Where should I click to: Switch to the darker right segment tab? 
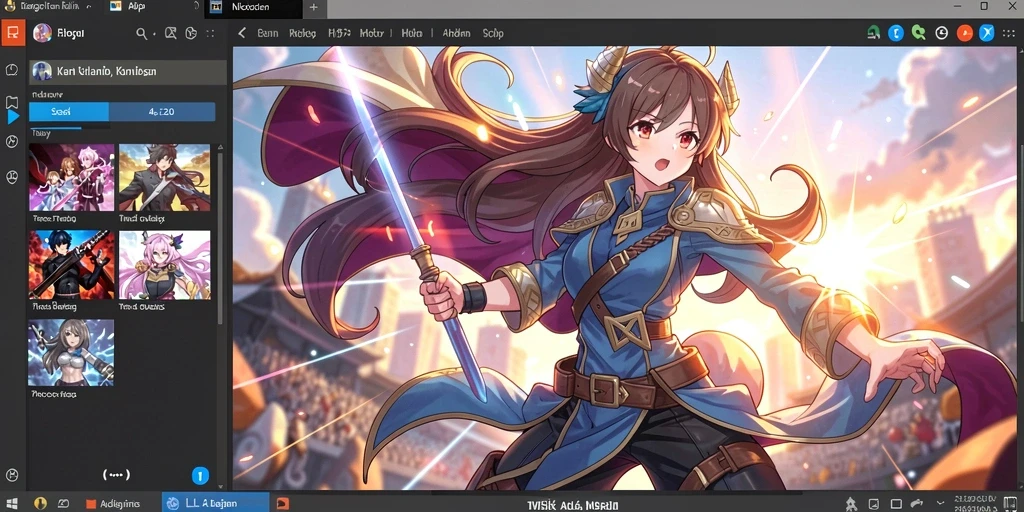162,112
